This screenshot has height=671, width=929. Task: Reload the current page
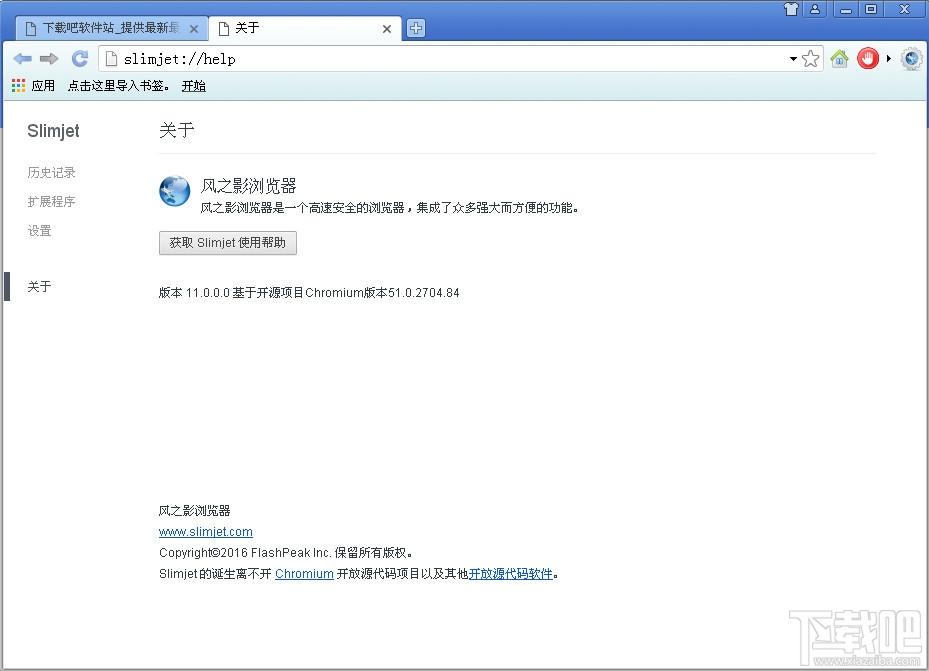79,59
